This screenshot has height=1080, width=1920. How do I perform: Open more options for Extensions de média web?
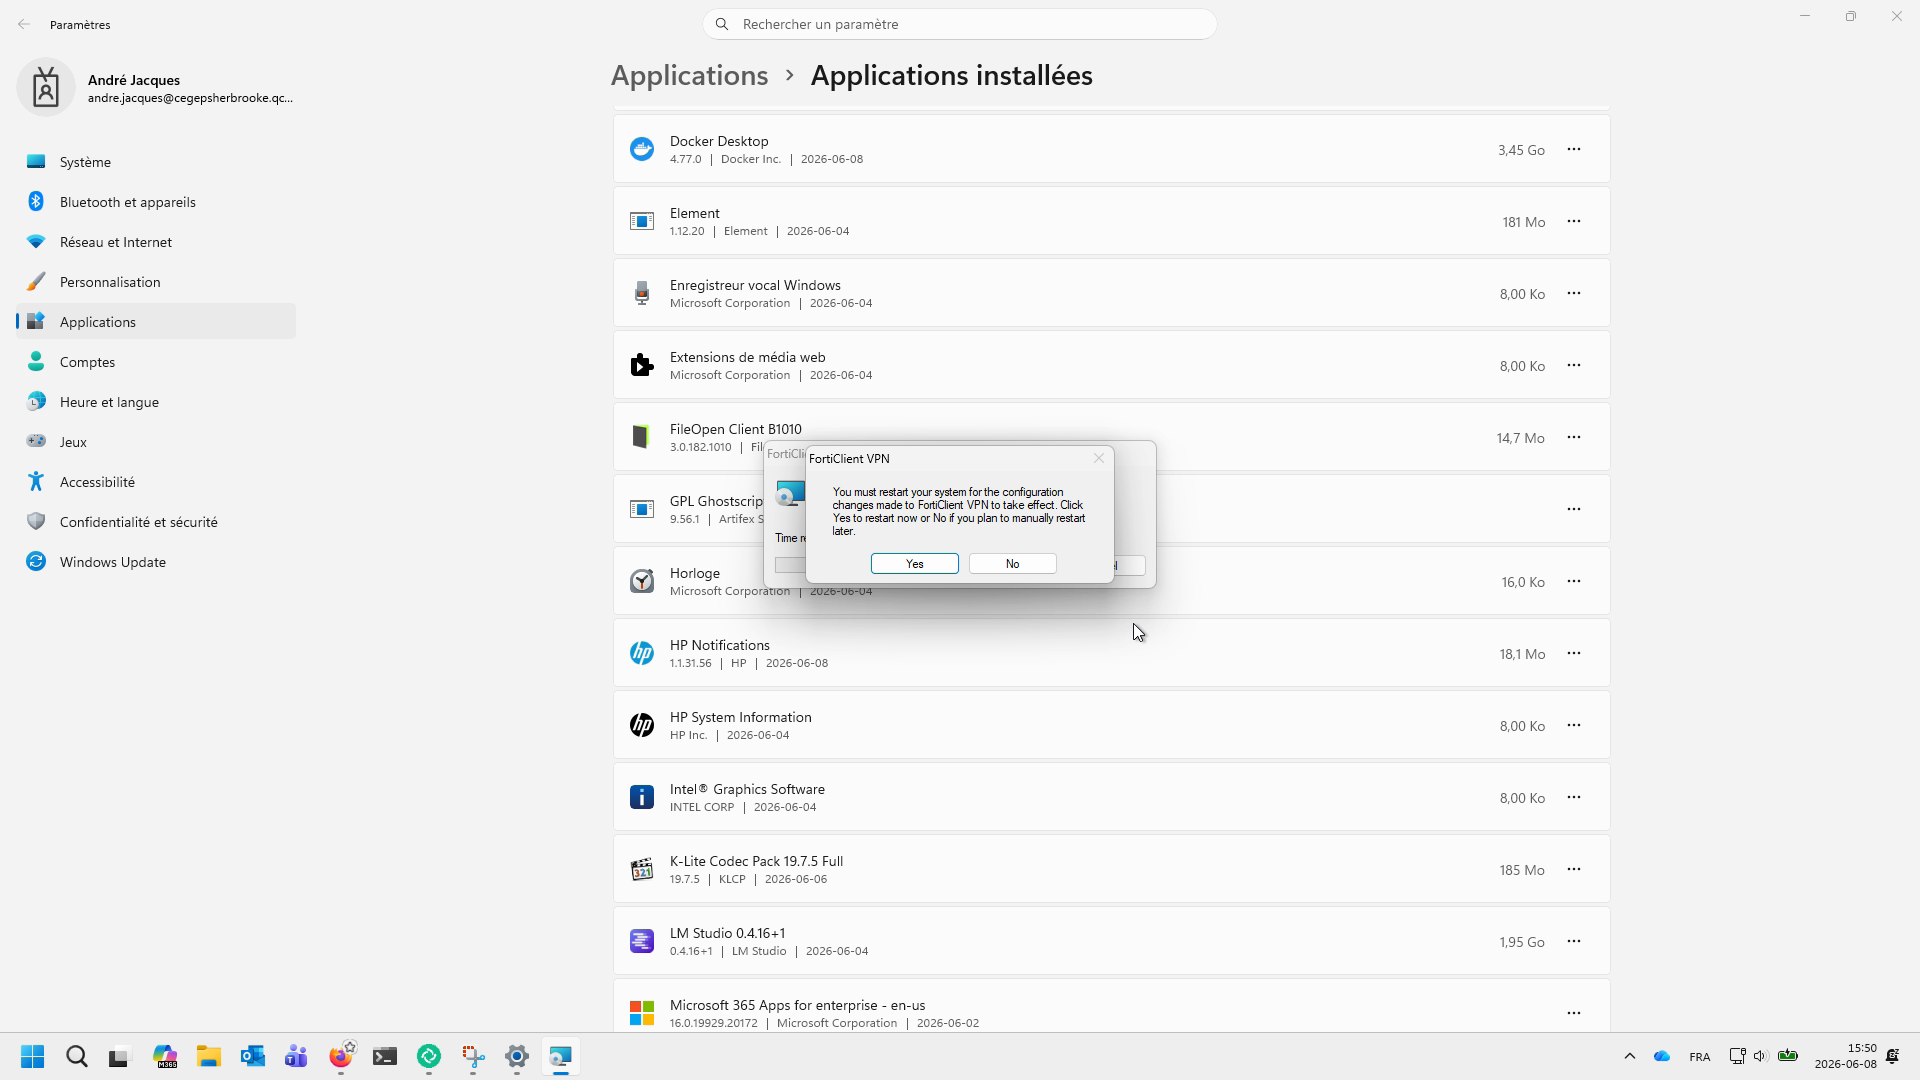click(x=1574, y=365)
